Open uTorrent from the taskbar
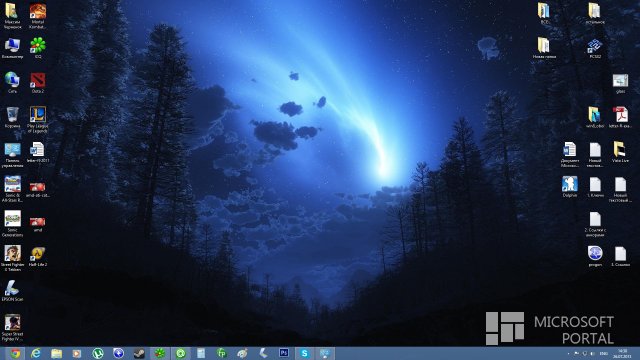Viewport: 640px width, 360px height. [98, 353]
